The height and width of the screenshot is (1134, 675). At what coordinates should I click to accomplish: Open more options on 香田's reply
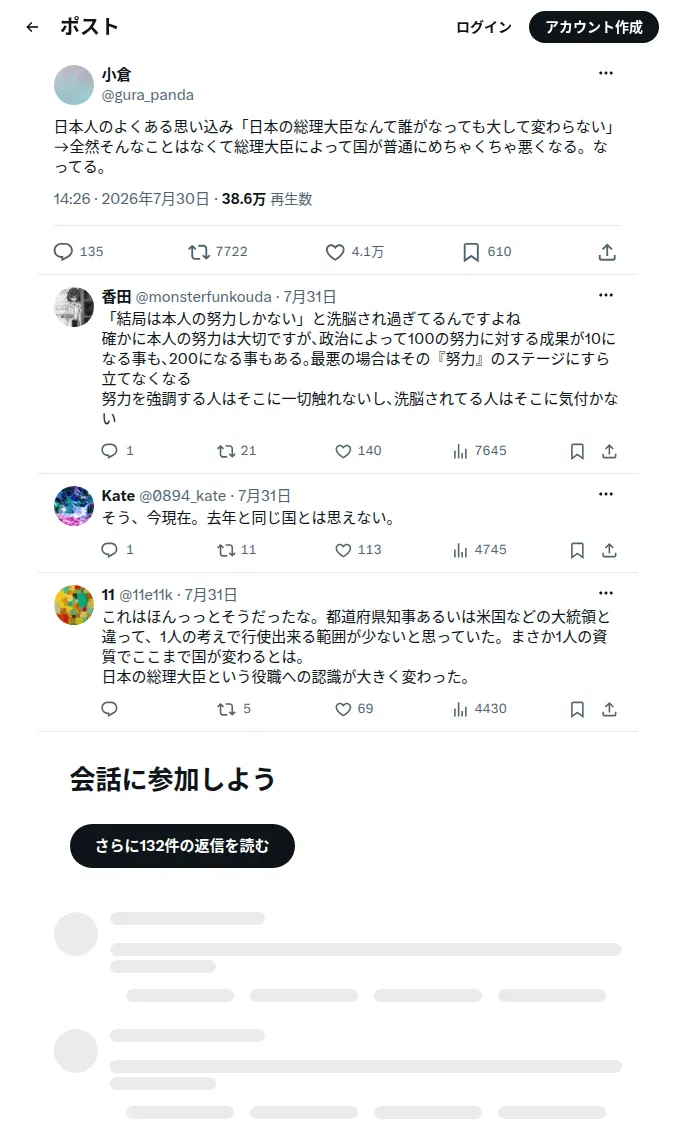606,295
